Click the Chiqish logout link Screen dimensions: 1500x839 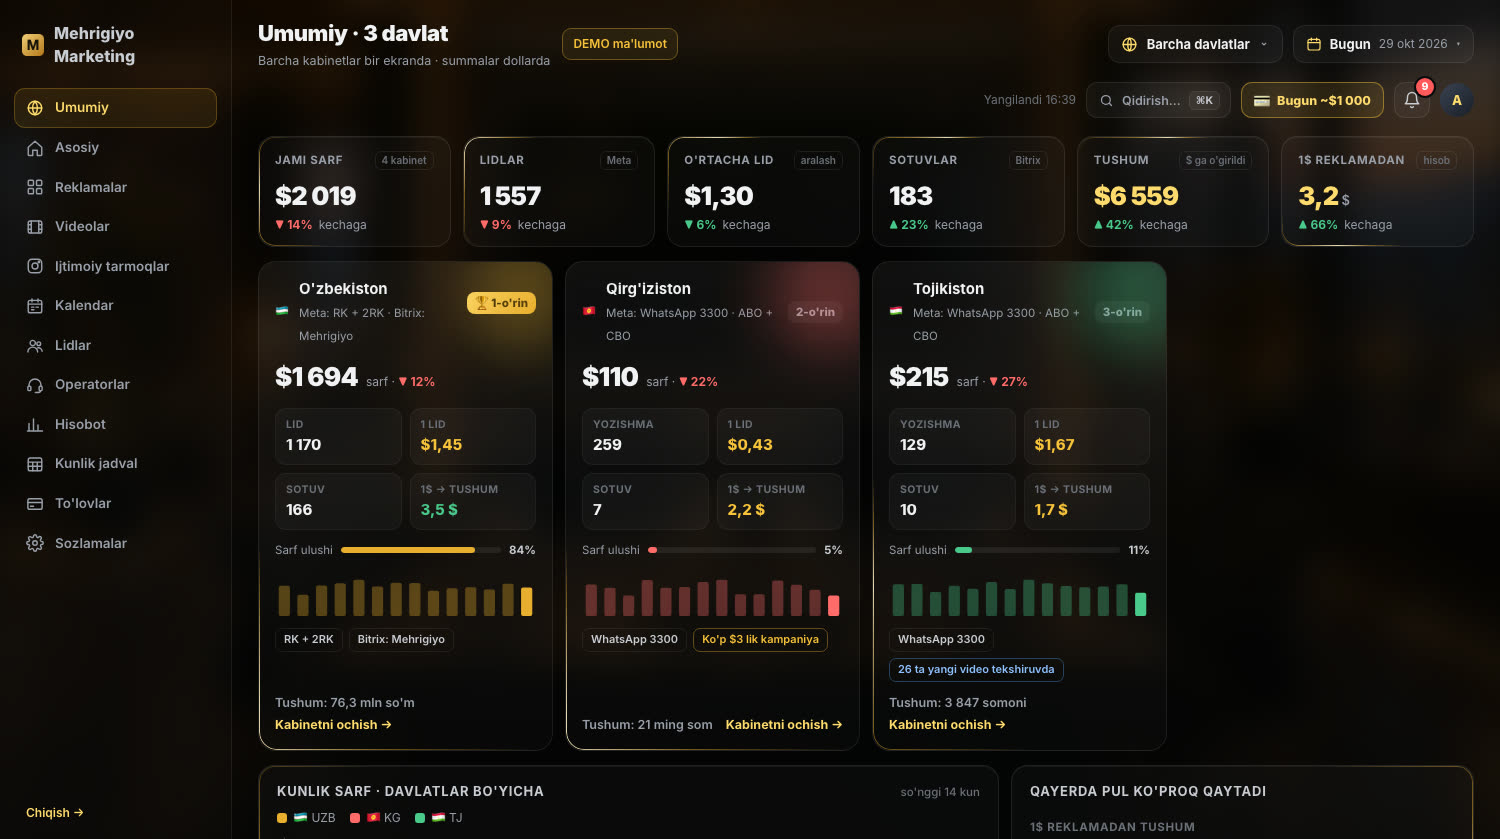[55, 812]
